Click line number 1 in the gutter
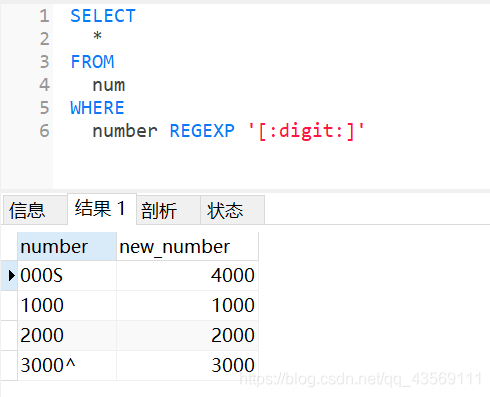490x397 pixels. (44, 16)
